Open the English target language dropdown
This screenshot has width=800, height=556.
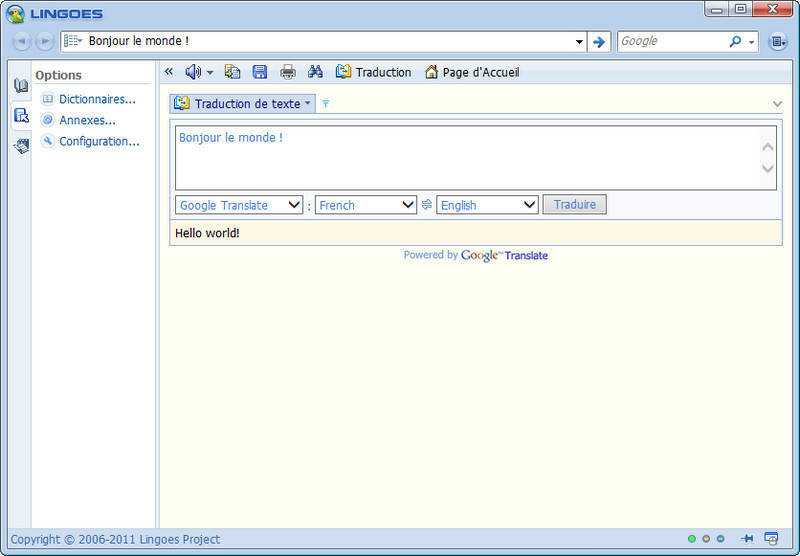pos(487,205)
